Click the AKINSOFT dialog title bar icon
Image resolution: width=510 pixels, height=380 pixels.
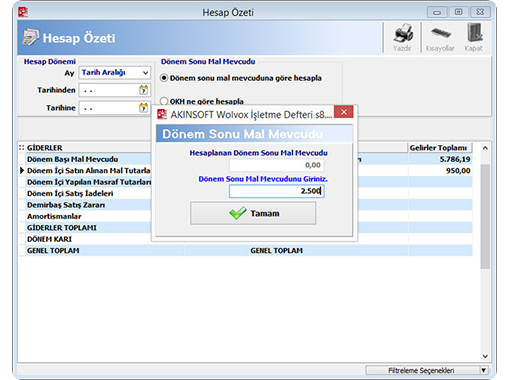coord(162,114)
